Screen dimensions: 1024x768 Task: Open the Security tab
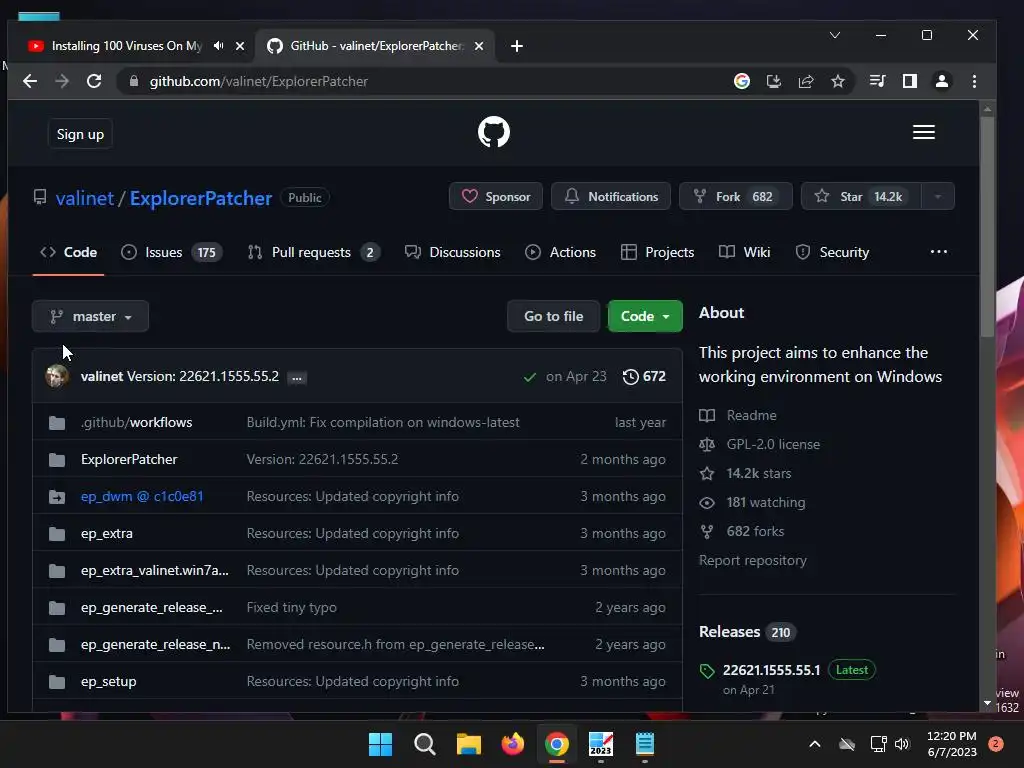click(x=833, y=252)
